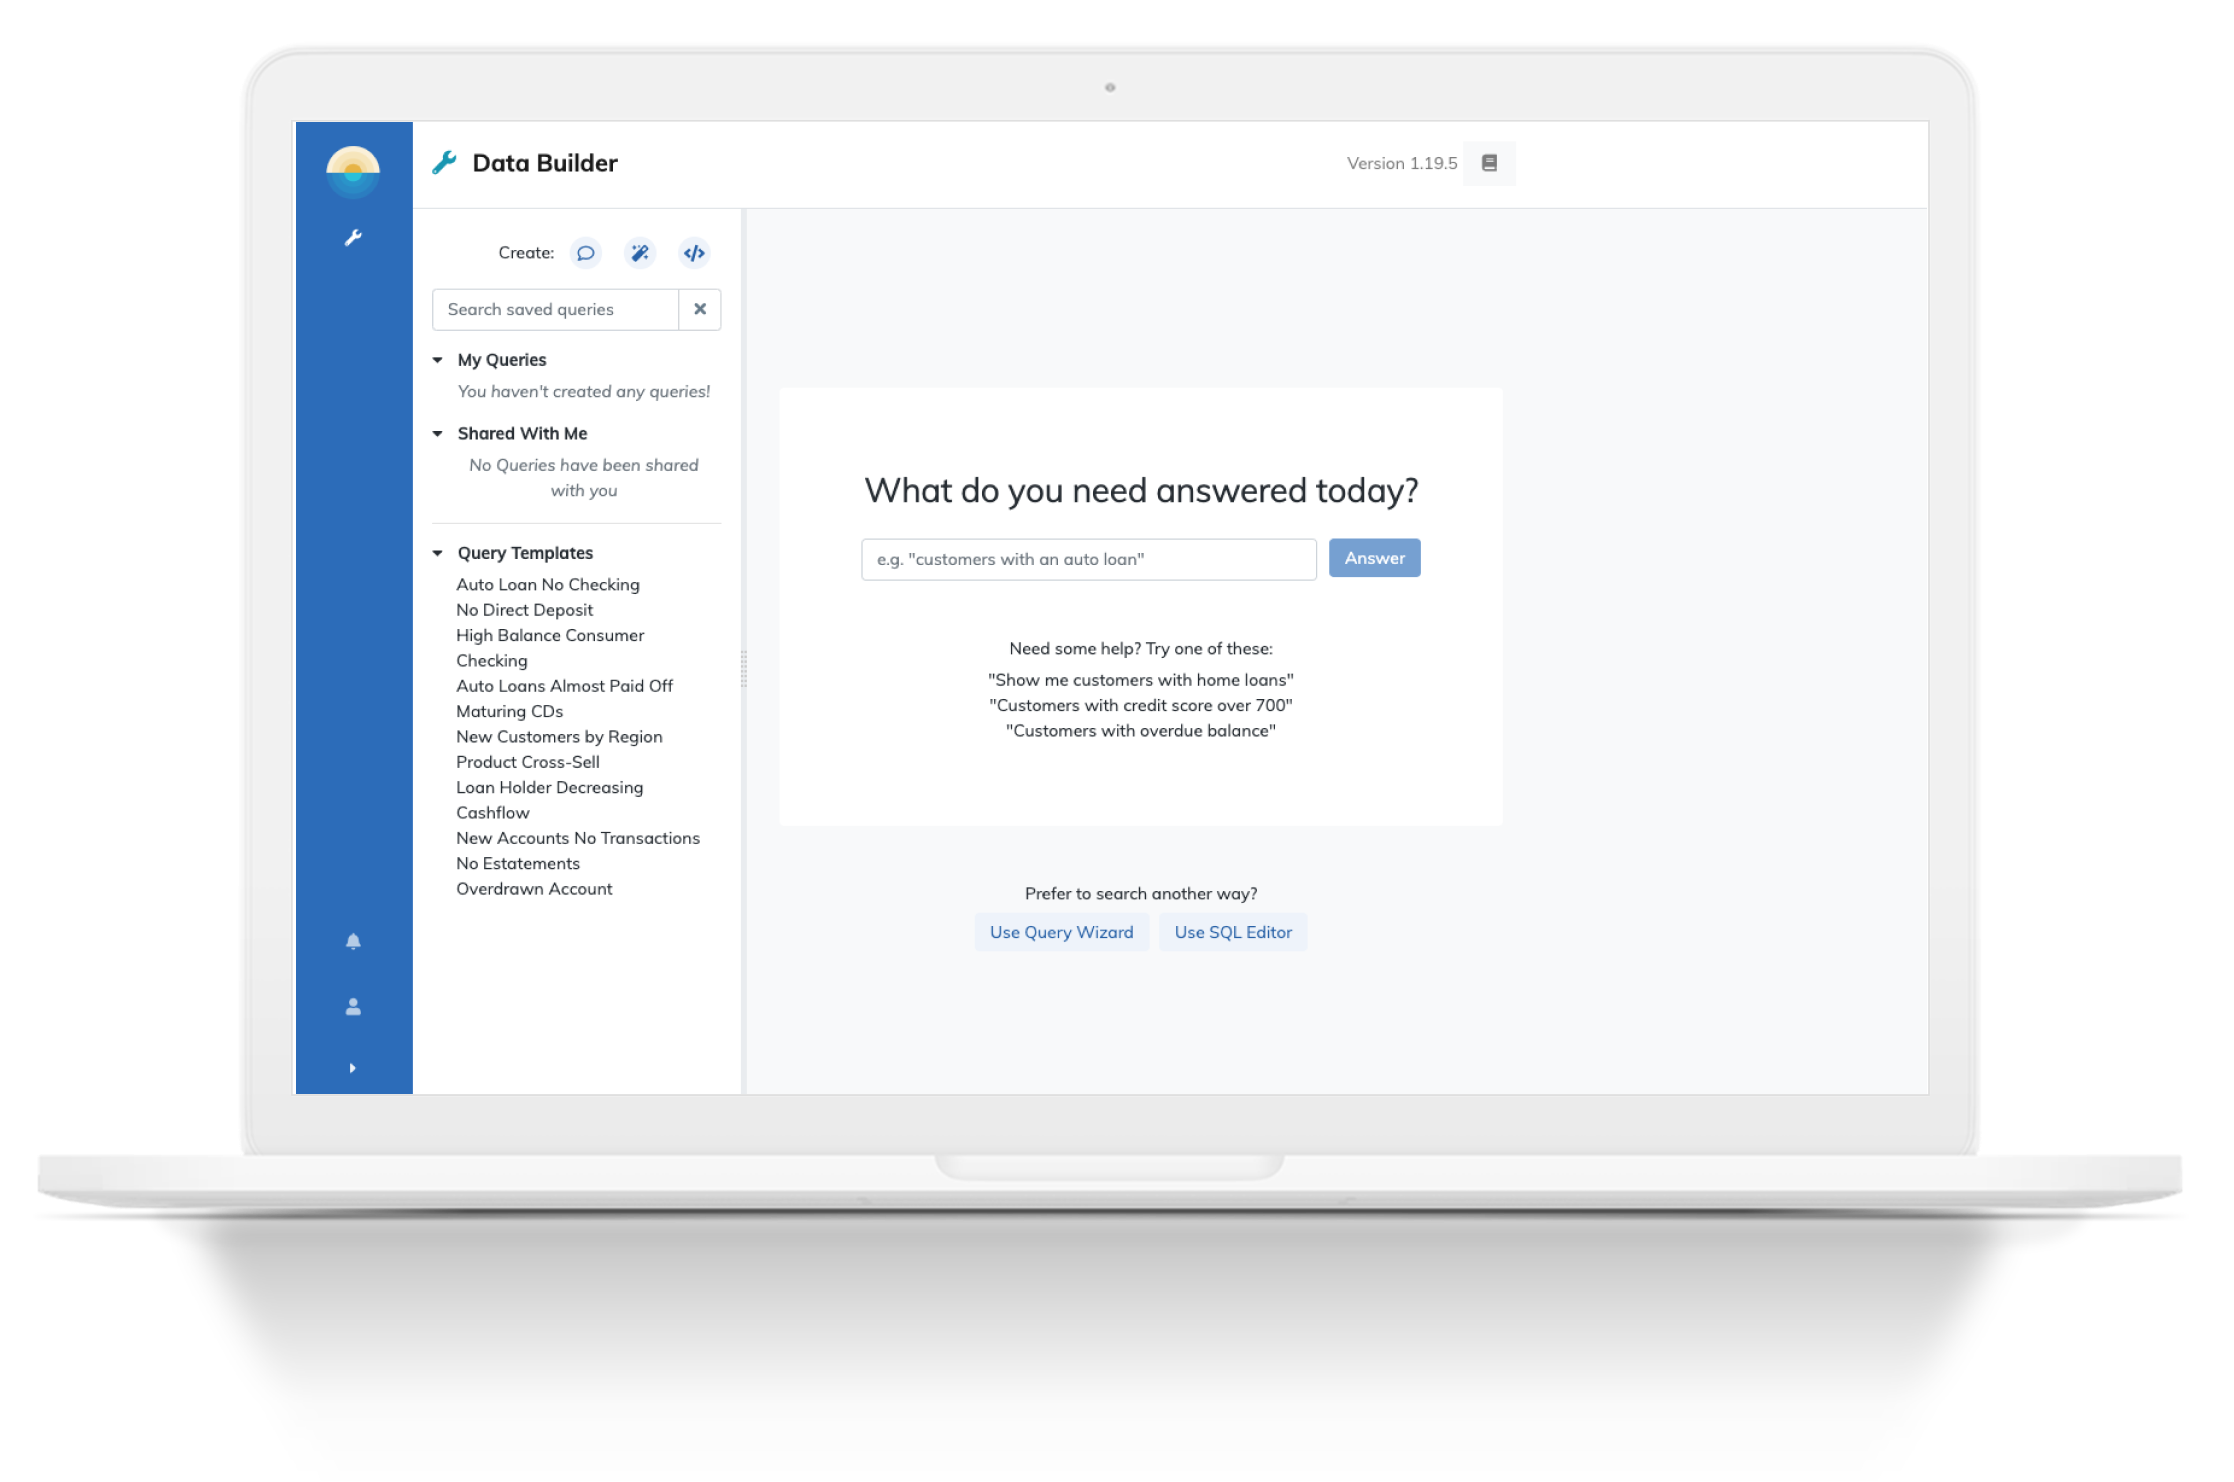Collapse the Shared With Me section
Image resolution: width=2234 pixels, height=1482 pixels.
pyautogui.click(x=440, y=433)
